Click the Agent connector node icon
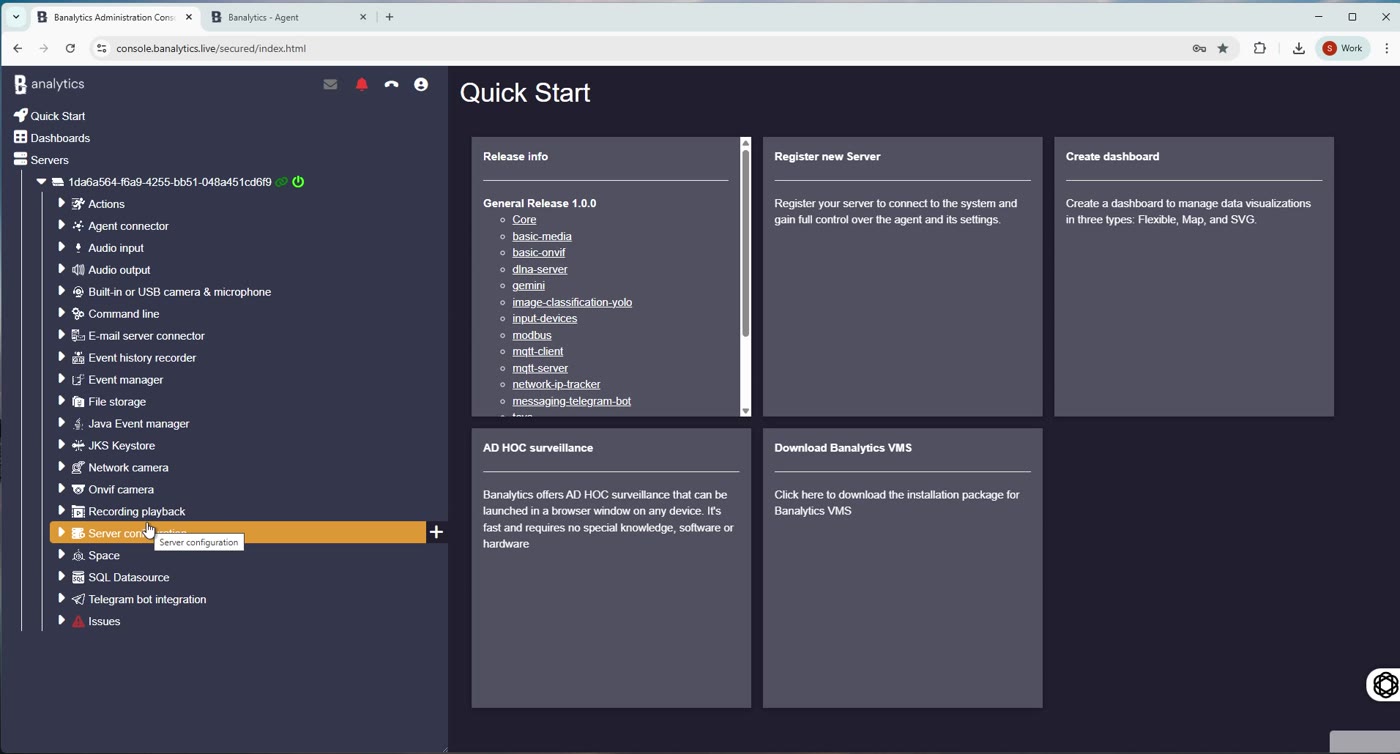 coord(78,226)
